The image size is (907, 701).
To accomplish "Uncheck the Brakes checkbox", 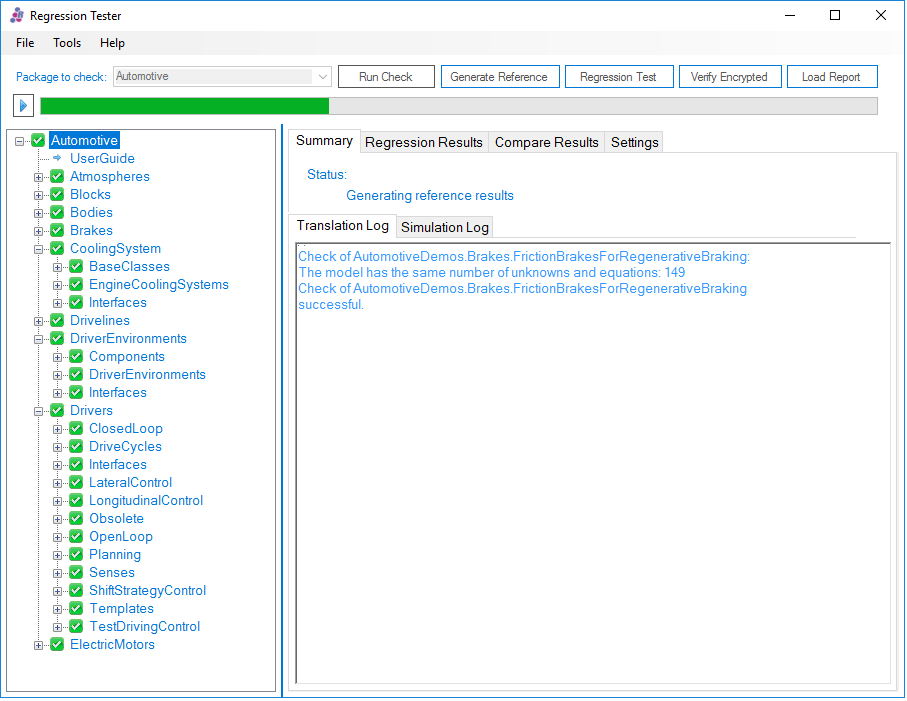I will [x=57, y=230].
